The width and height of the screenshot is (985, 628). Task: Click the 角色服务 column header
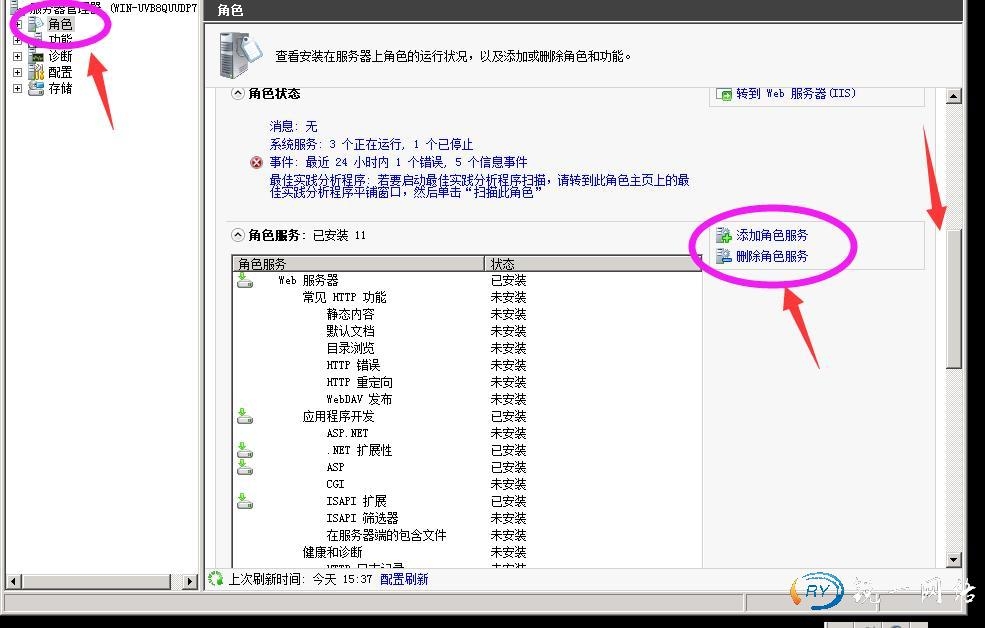coord(358,264)
